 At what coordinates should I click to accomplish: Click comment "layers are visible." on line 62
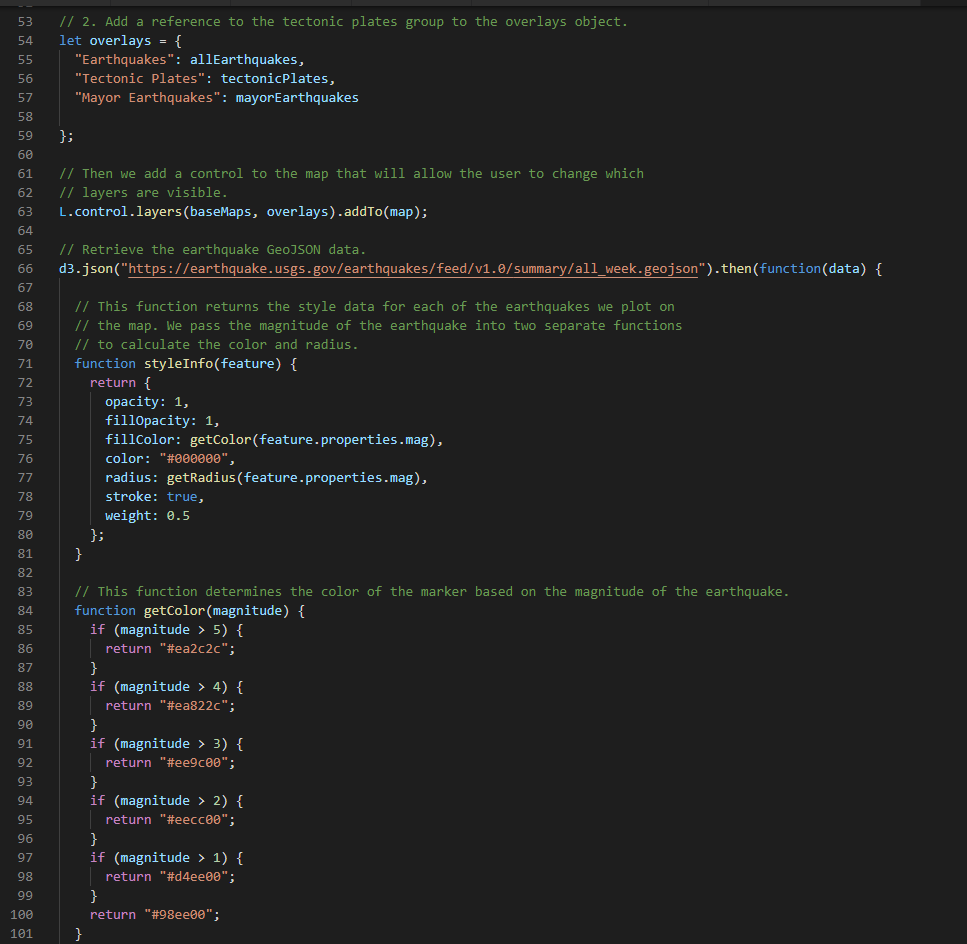pos(143,193)
